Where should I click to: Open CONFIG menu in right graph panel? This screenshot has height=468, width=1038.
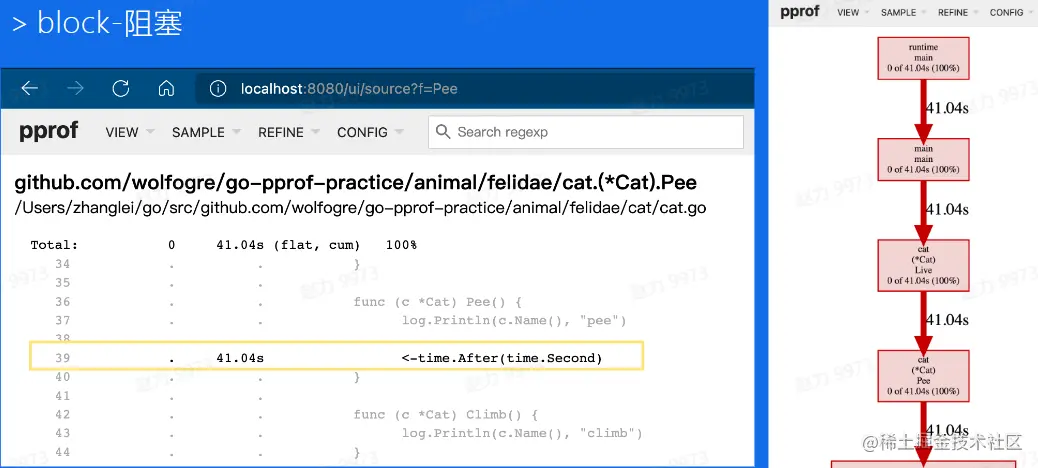tap(1011, 13)
